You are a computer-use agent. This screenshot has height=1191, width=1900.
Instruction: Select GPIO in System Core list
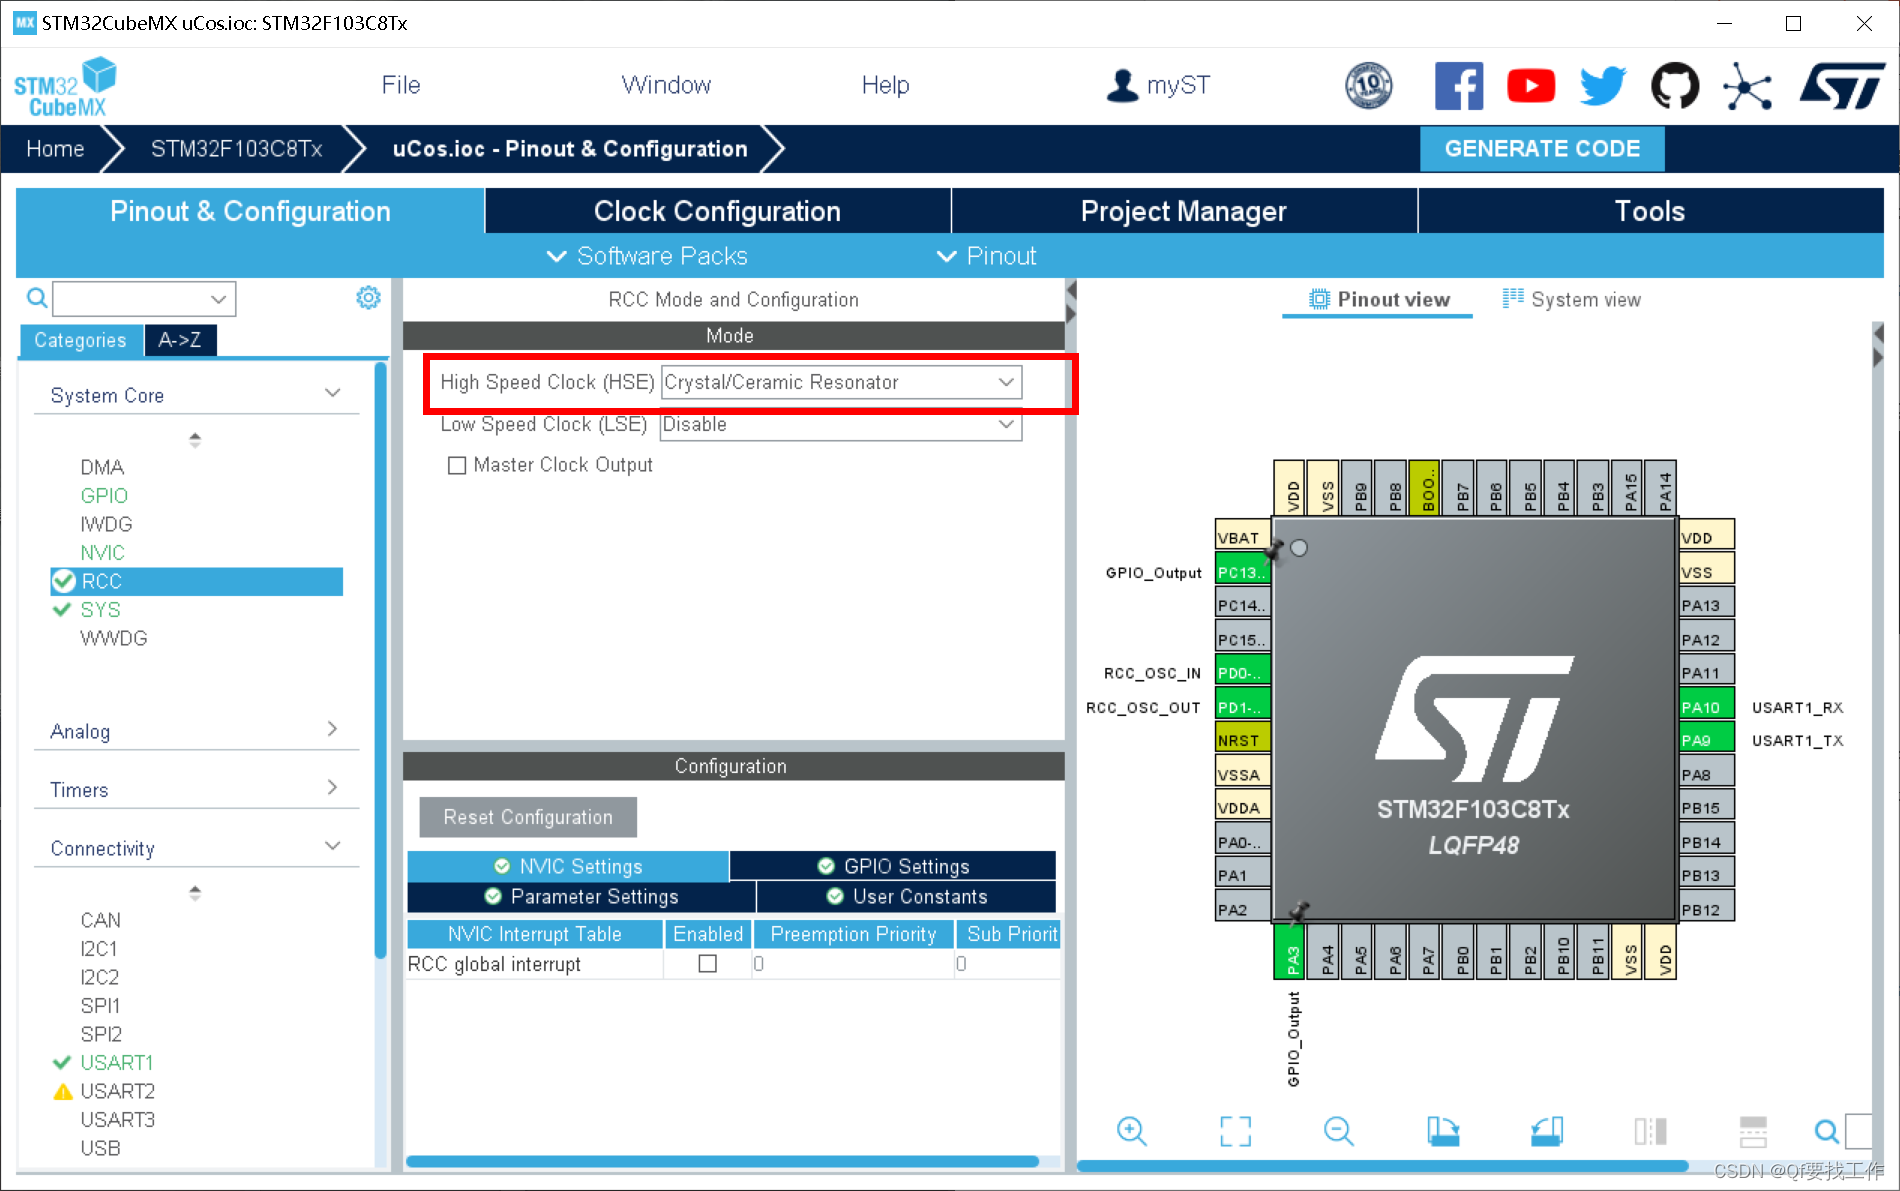coord(104,495)
